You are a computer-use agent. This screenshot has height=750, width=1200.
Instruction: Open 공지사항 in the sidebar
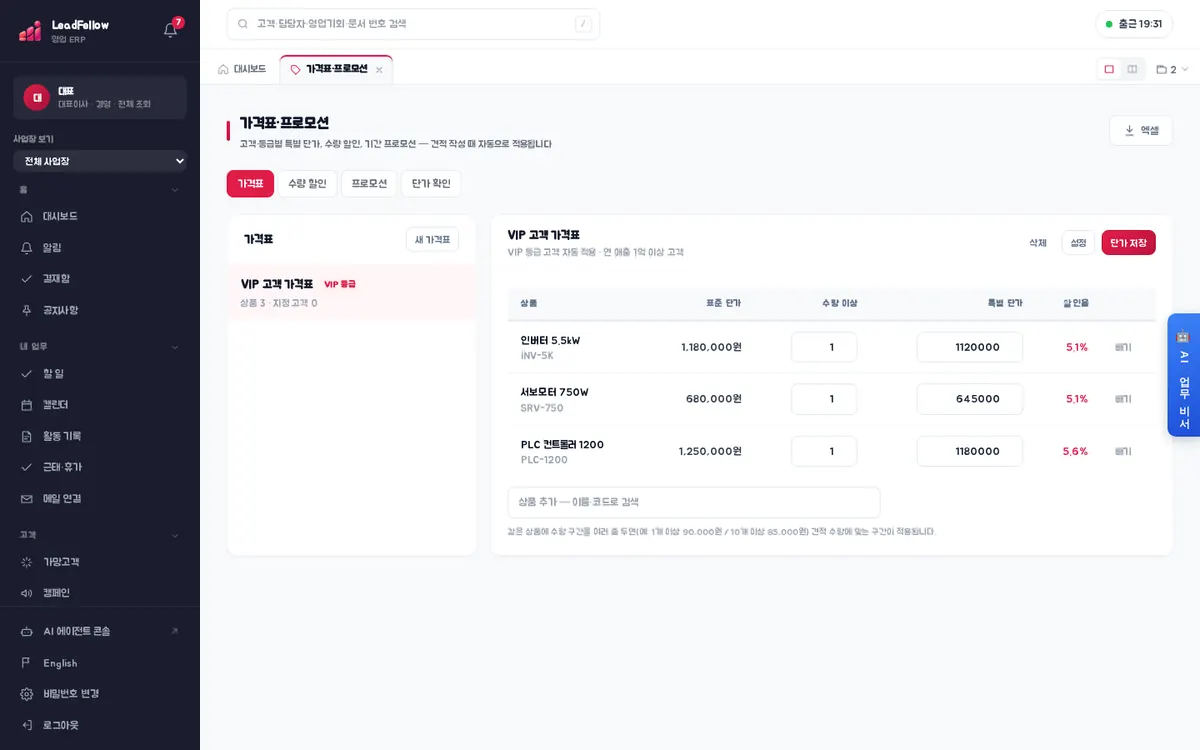click(x=100, y=310)
